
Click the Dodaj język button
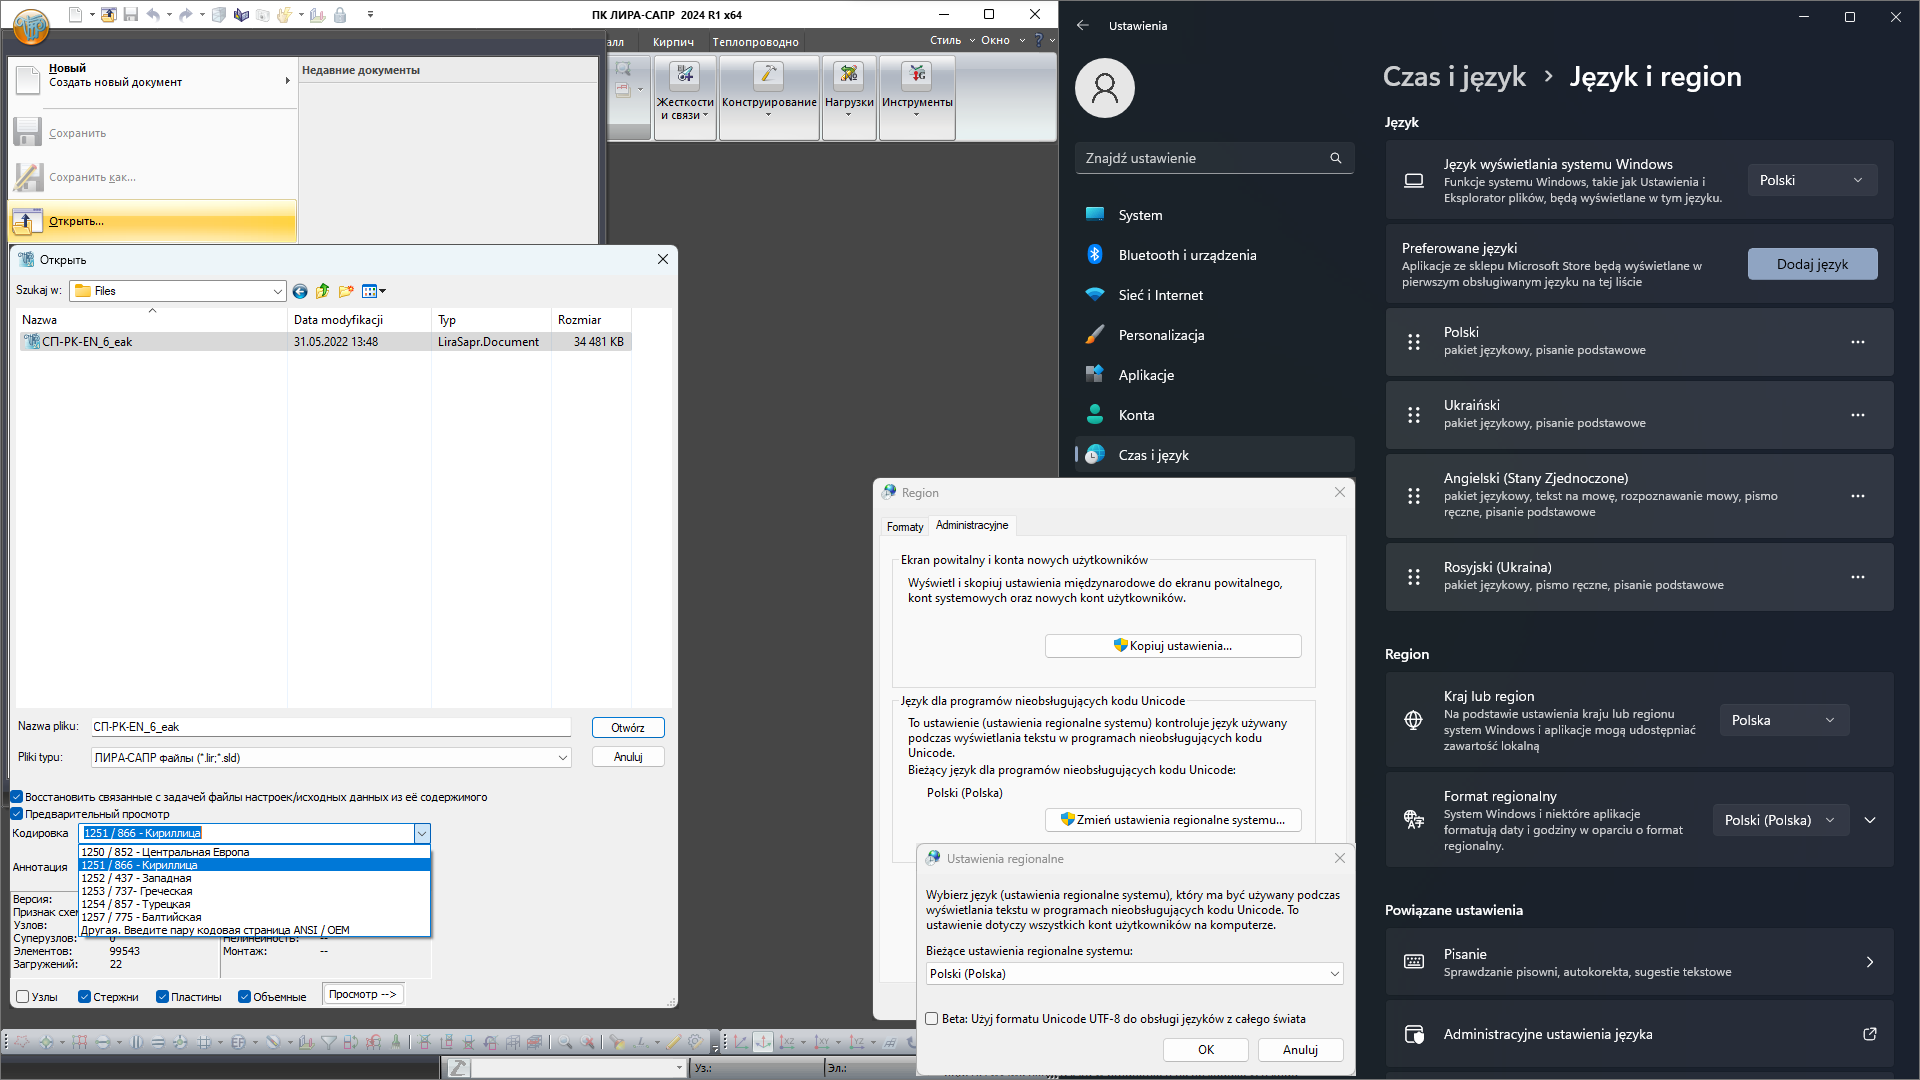pyautogui.click(x=1811, y=264)
